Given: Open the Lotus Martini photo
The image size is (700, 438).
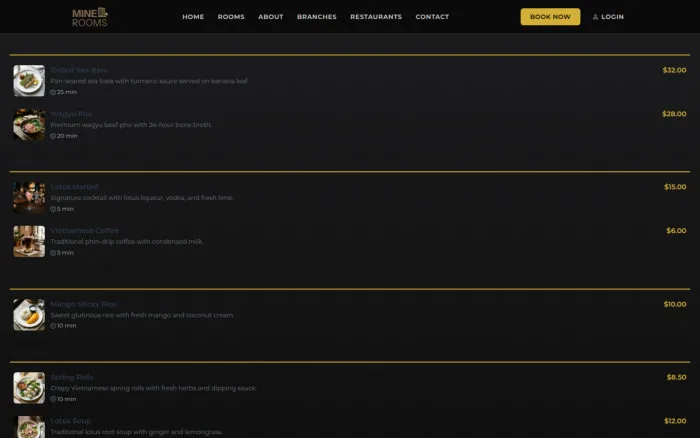Looking at the screenshot, I should (29, 197).
